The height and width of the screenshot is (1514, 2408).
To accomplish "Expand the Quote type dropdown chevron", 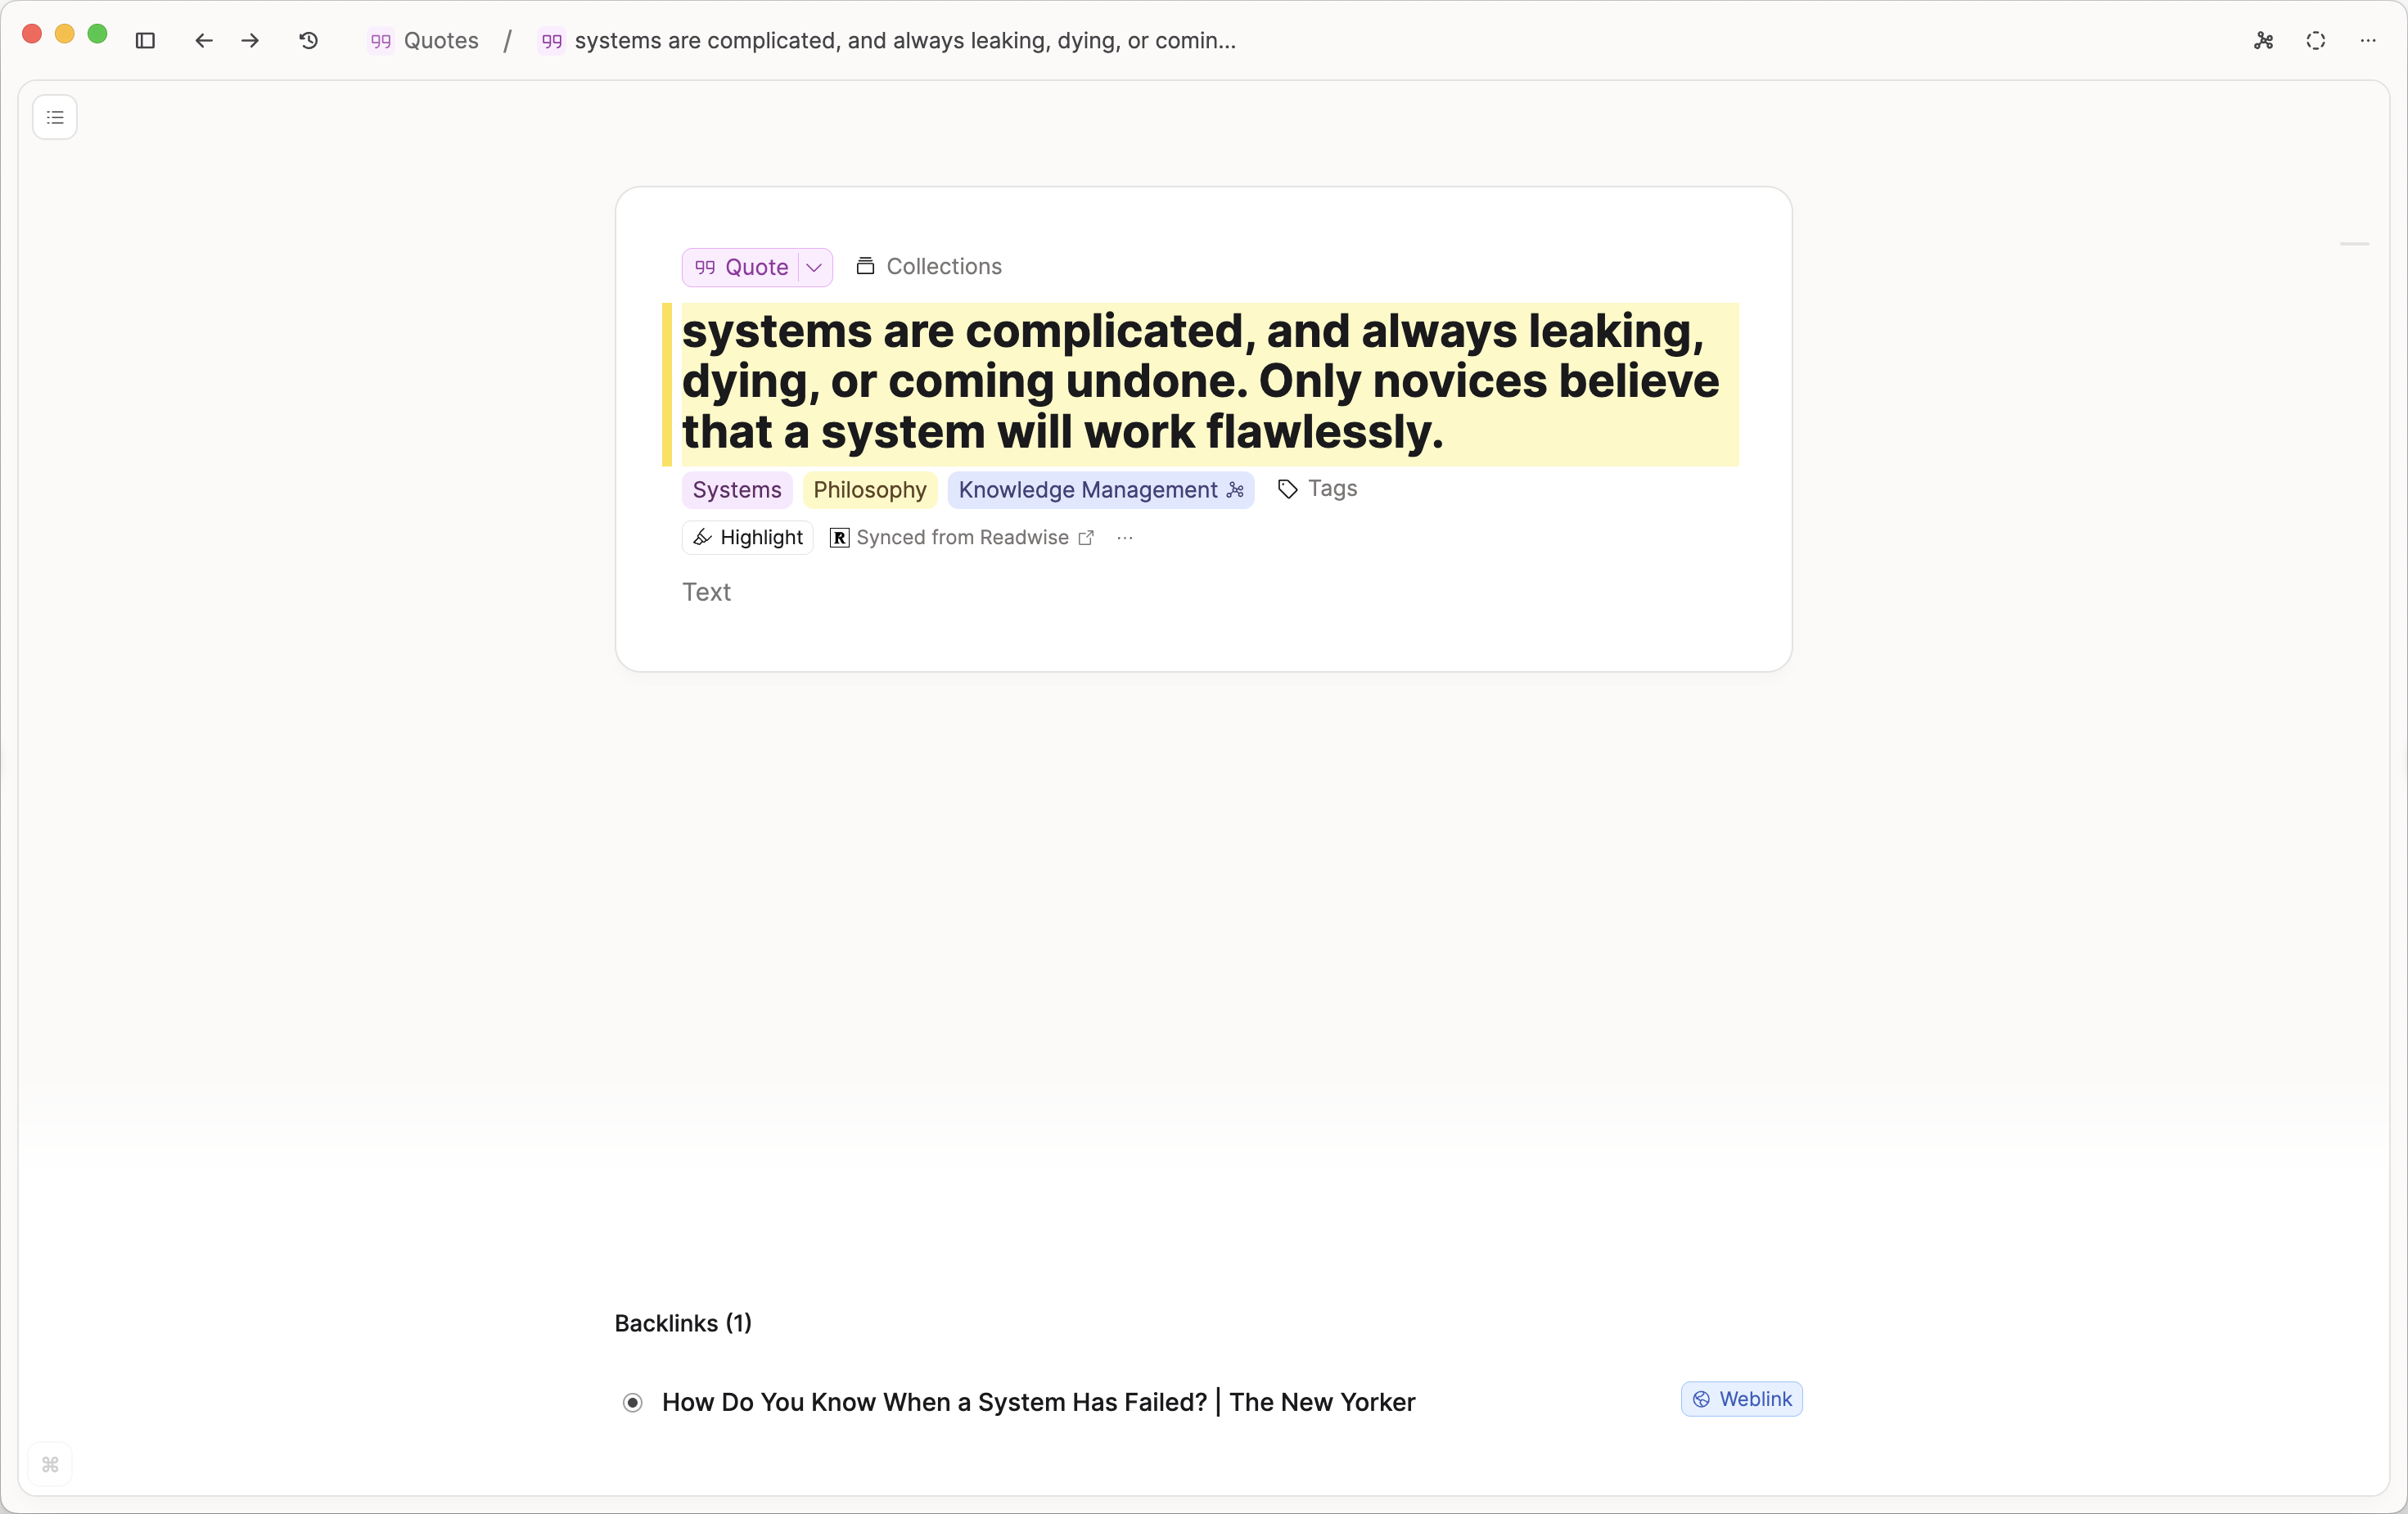I will pyautogui.click(x=814, y=267).
